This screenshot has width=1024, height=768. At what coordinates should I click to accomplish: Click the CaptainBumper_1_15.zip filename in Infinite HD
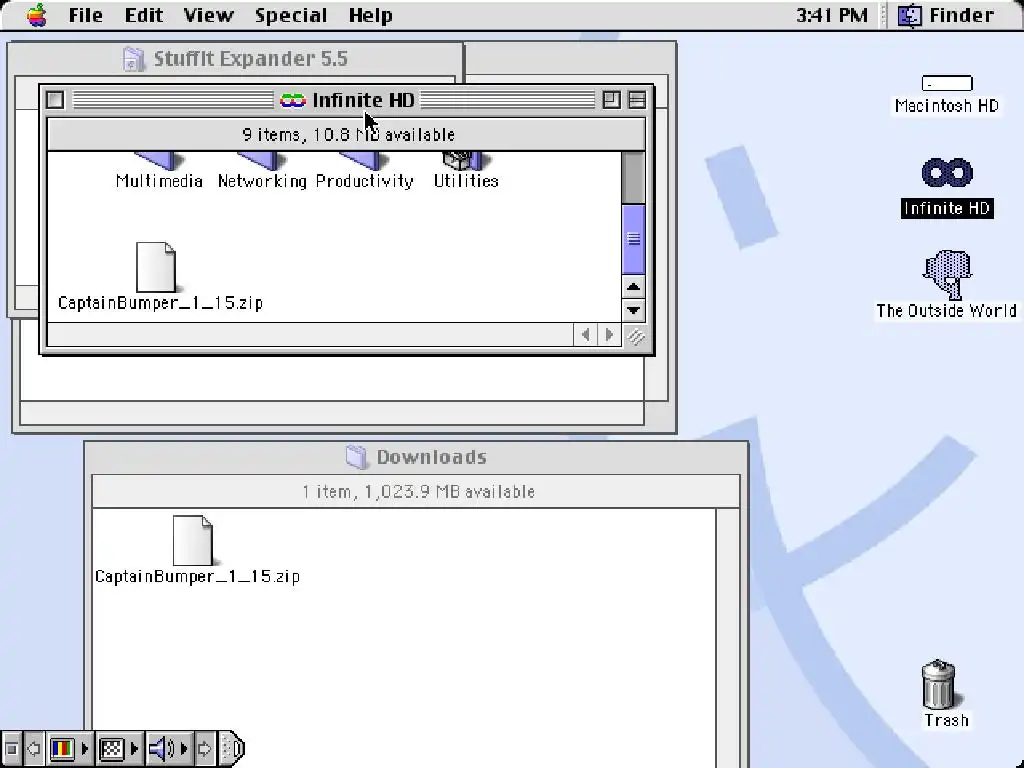161,303
